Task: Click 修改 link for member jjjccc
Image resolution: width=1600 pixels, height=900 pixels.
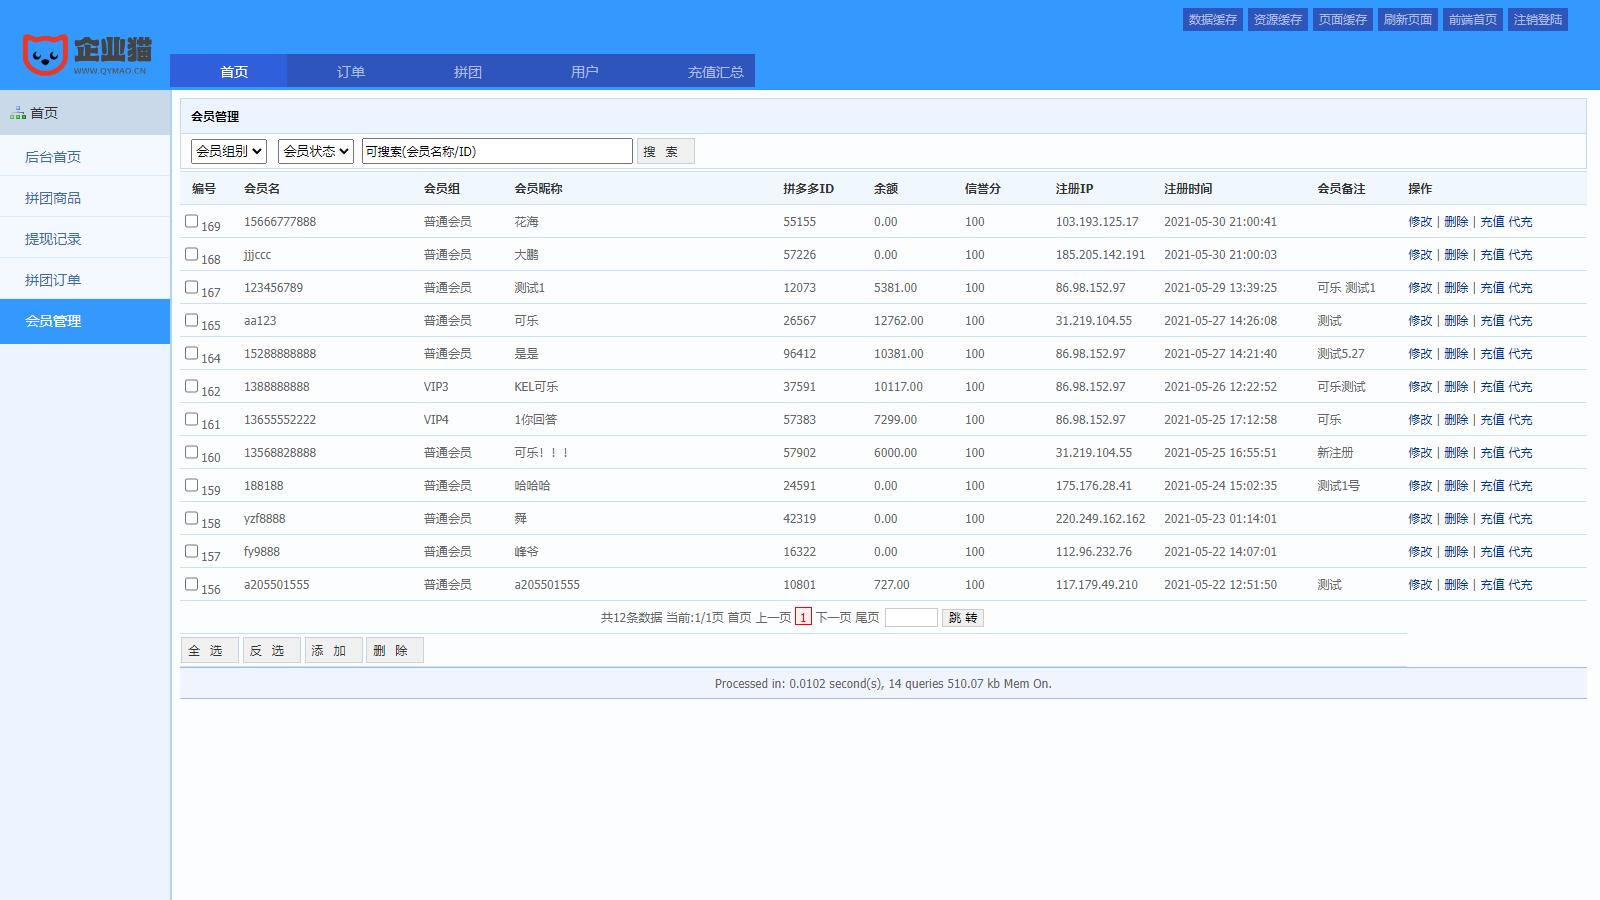Action: (x=1420, y=255)
